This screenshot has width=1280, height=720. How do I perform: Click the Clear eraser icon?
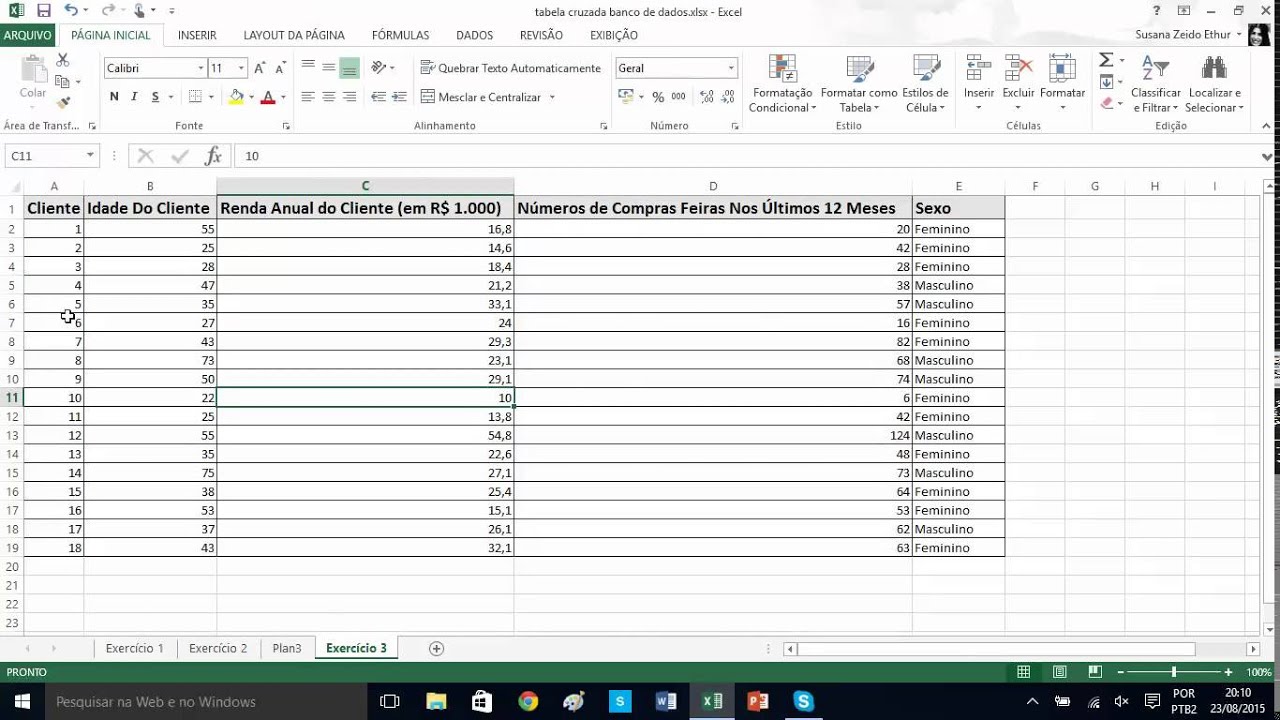(1106, 102)
